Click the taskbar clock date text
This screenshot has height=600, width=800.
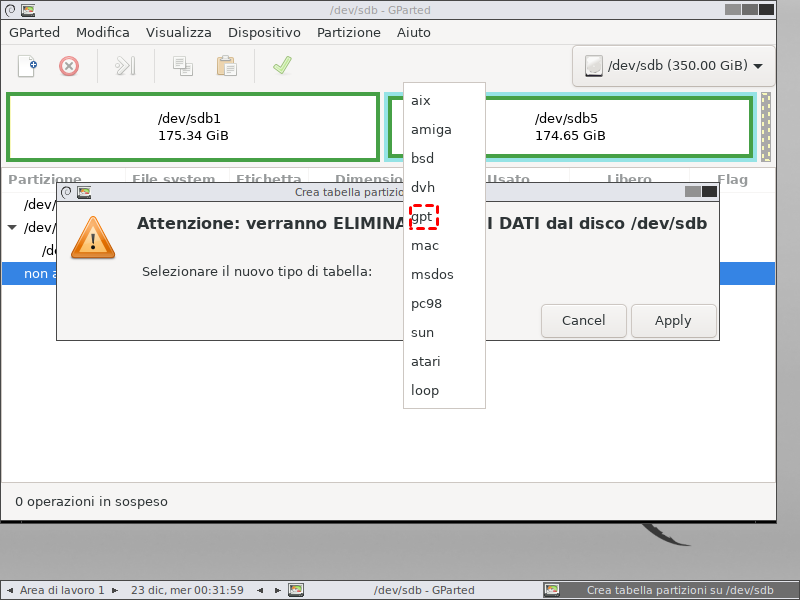coord(187,590)
